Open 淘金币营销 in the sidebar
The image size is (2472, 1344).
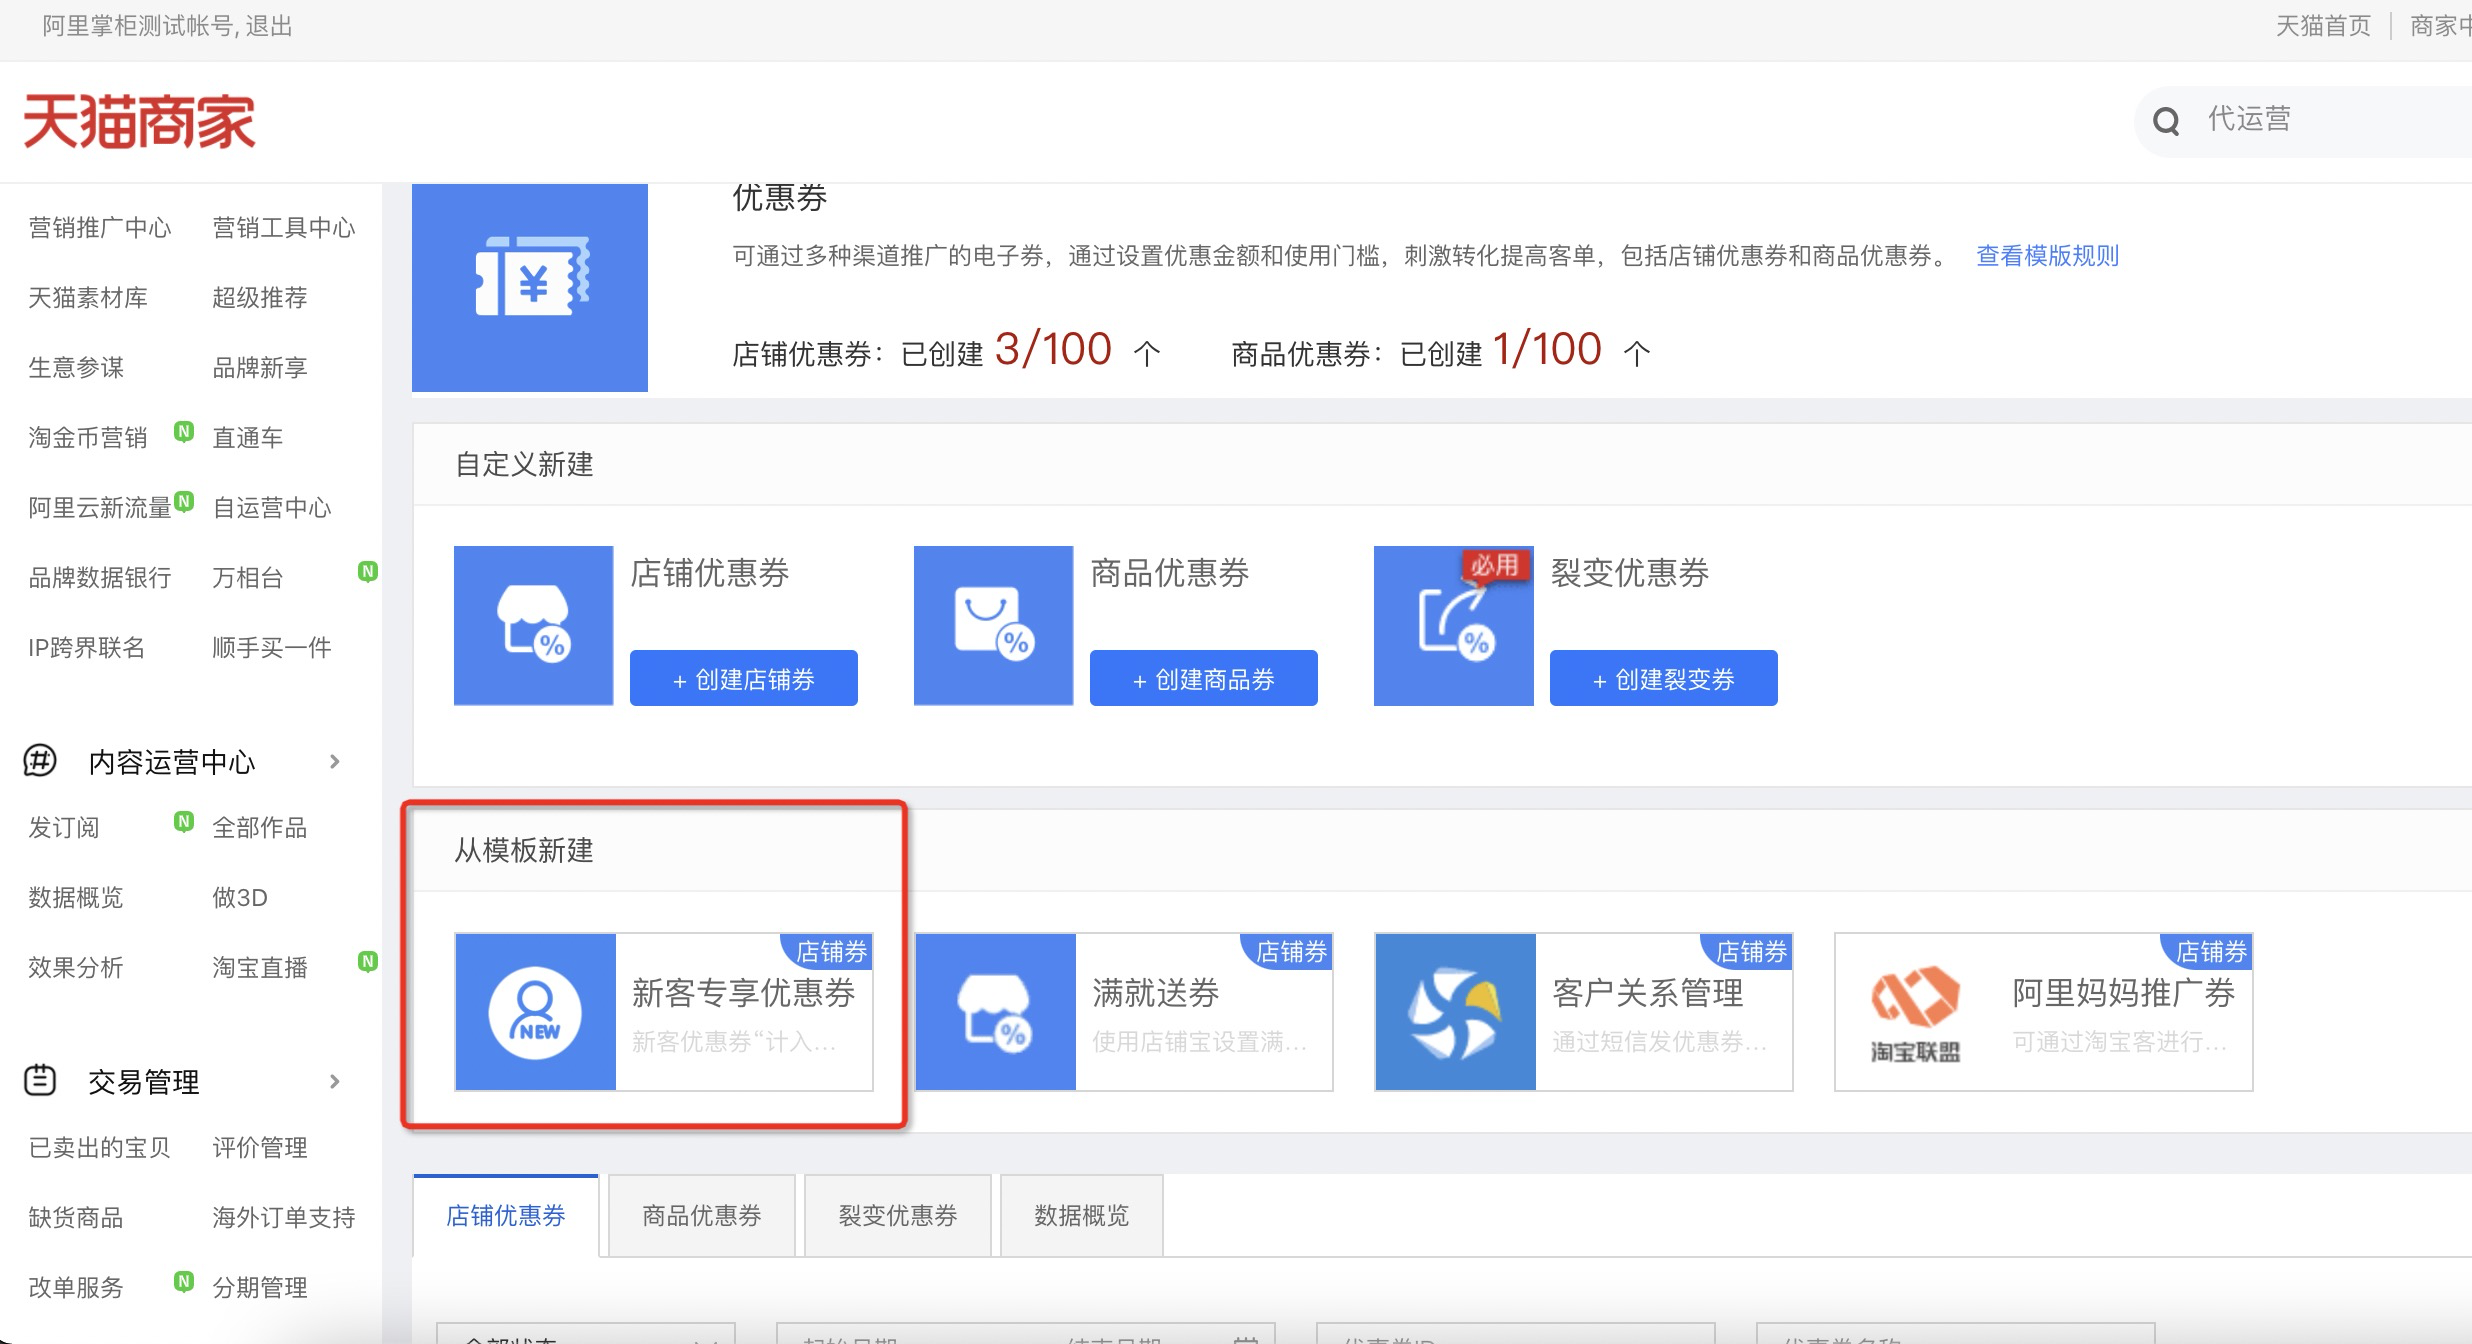coord(88,438)
